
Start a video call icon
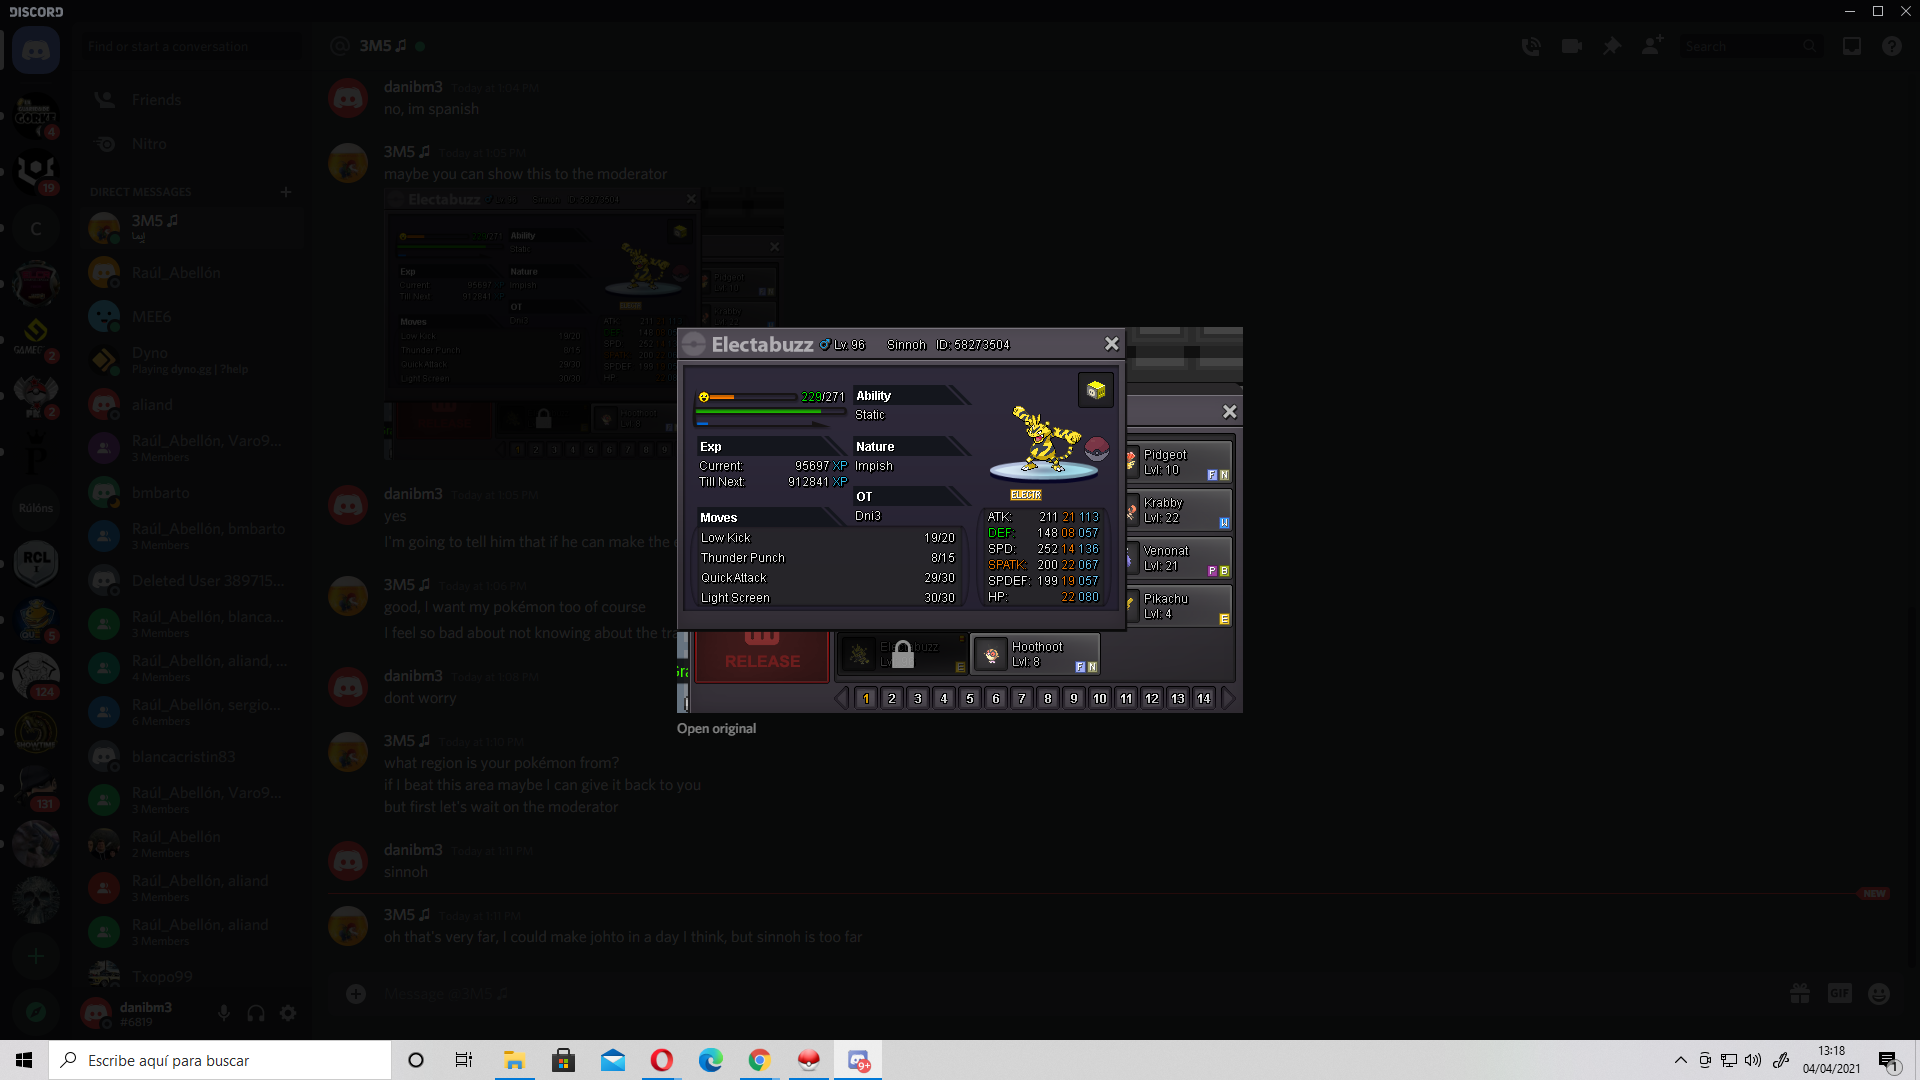(x=1571, y=46)
